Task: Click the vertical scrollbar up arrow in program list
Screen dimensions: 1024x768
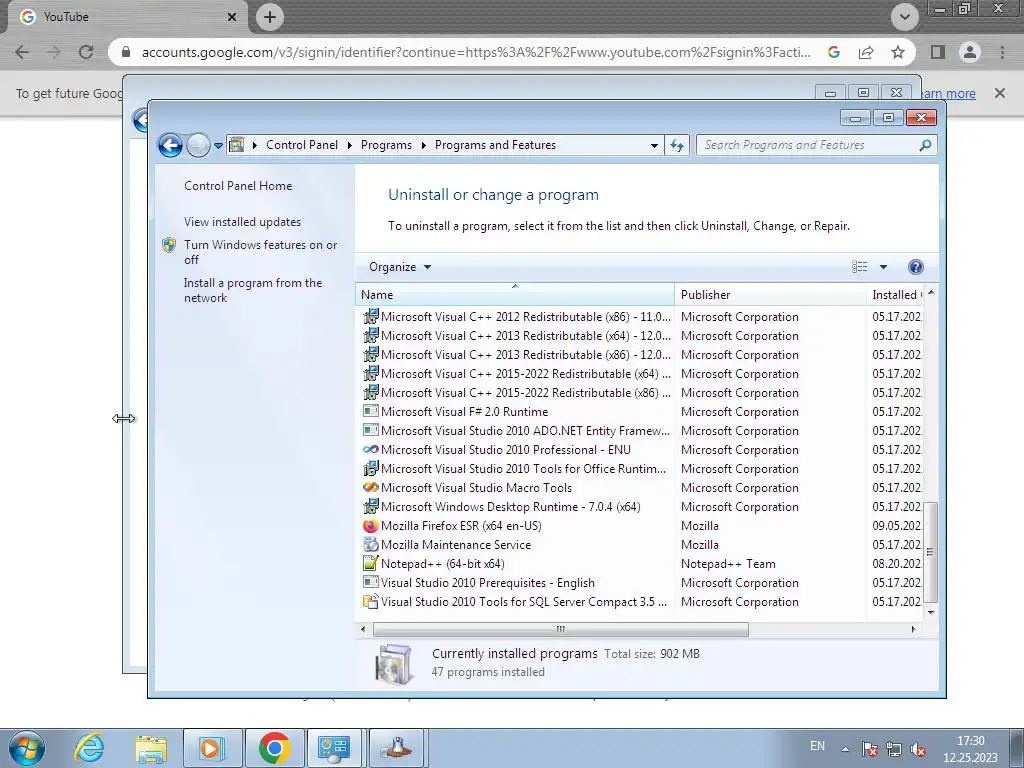Action: [931, 293]
